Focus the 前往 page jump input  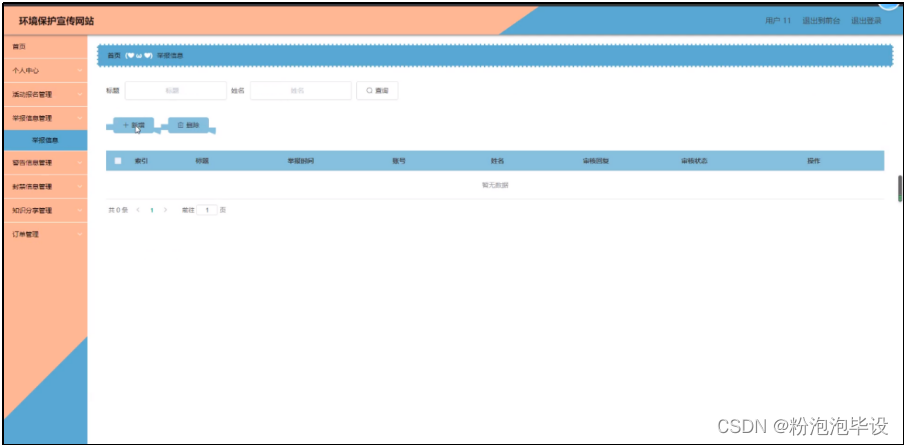(x=207, y=210)
